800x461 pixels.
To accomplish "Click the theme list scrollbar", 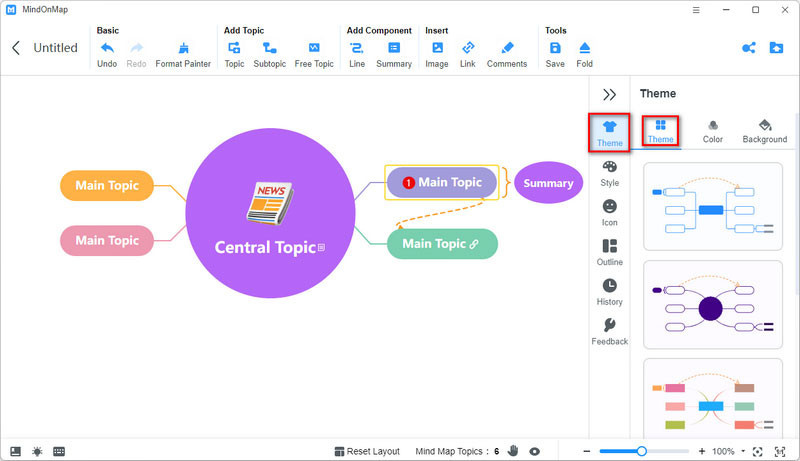I will 796,204.
